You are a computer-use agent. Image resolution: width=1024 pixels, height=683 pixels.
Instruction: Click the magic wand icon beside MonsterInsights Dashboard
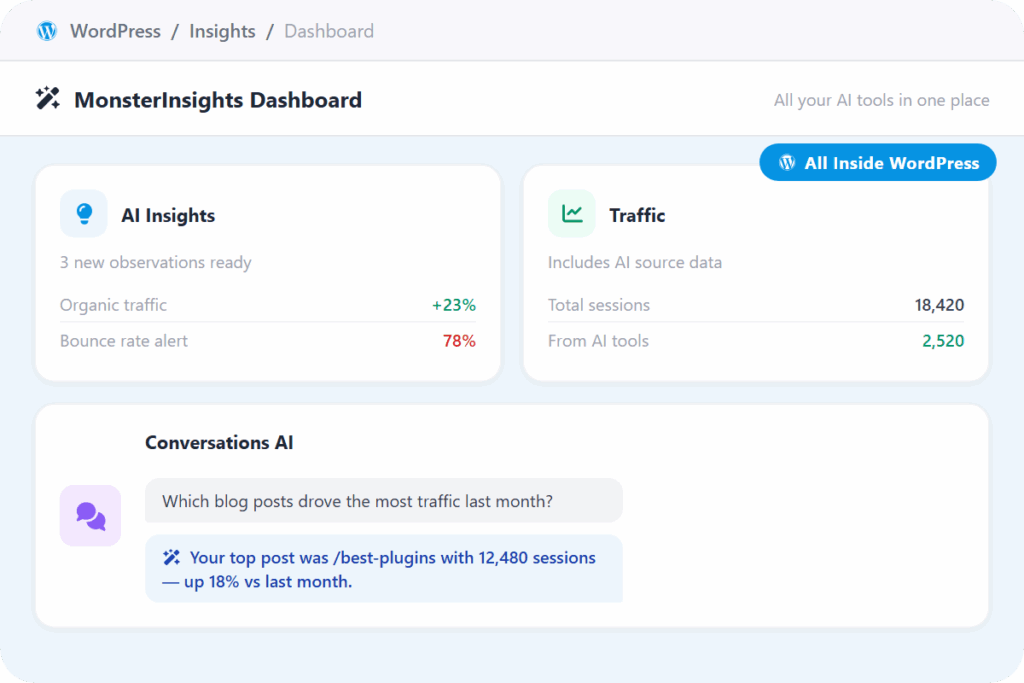[x=48, y=99]
